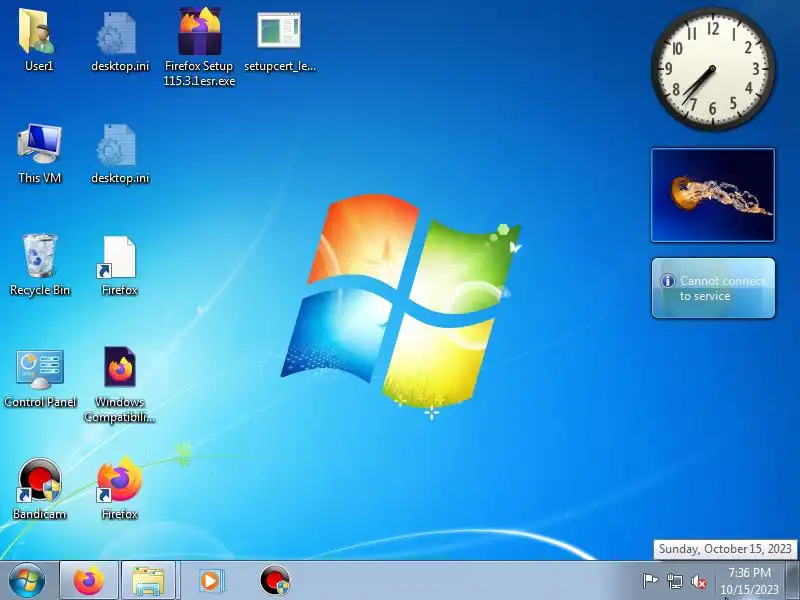Viewport: 800px width, 600px height.
Task: Select the Firefox logo shortcut beside Bandicam
Action: click(x=119, y=481)
